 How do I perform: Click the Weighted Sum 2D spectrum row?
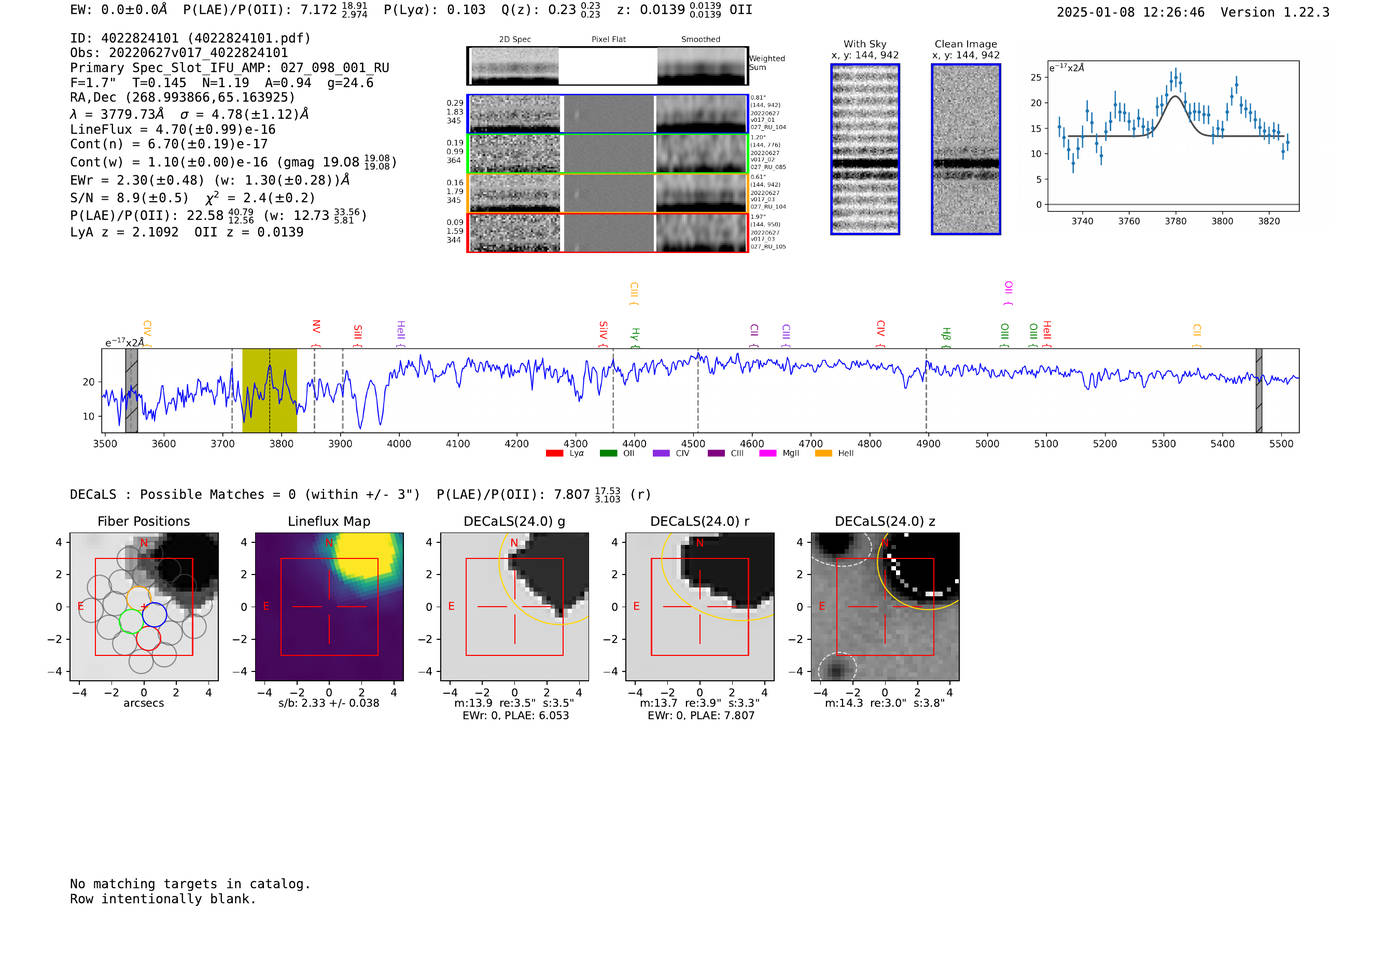(607, 66)
